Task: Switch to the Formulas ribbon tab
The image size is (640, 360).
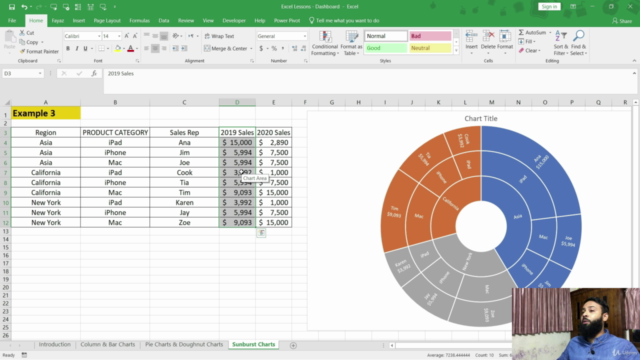Action: (x=139, y=20)
